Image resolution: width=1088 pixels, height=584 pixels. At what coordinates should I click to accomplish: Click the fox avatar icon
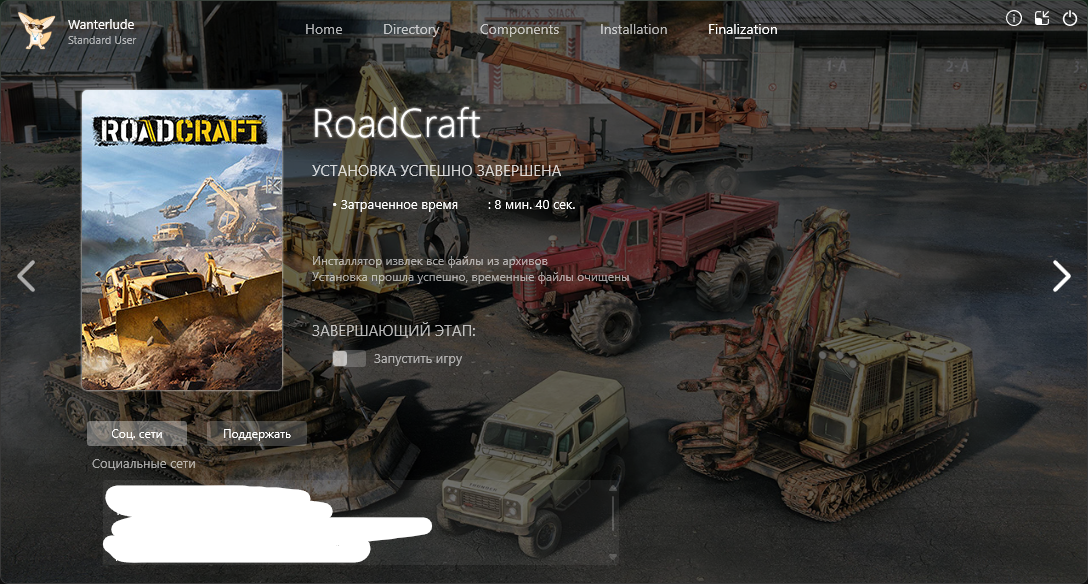tap(36, 31)
